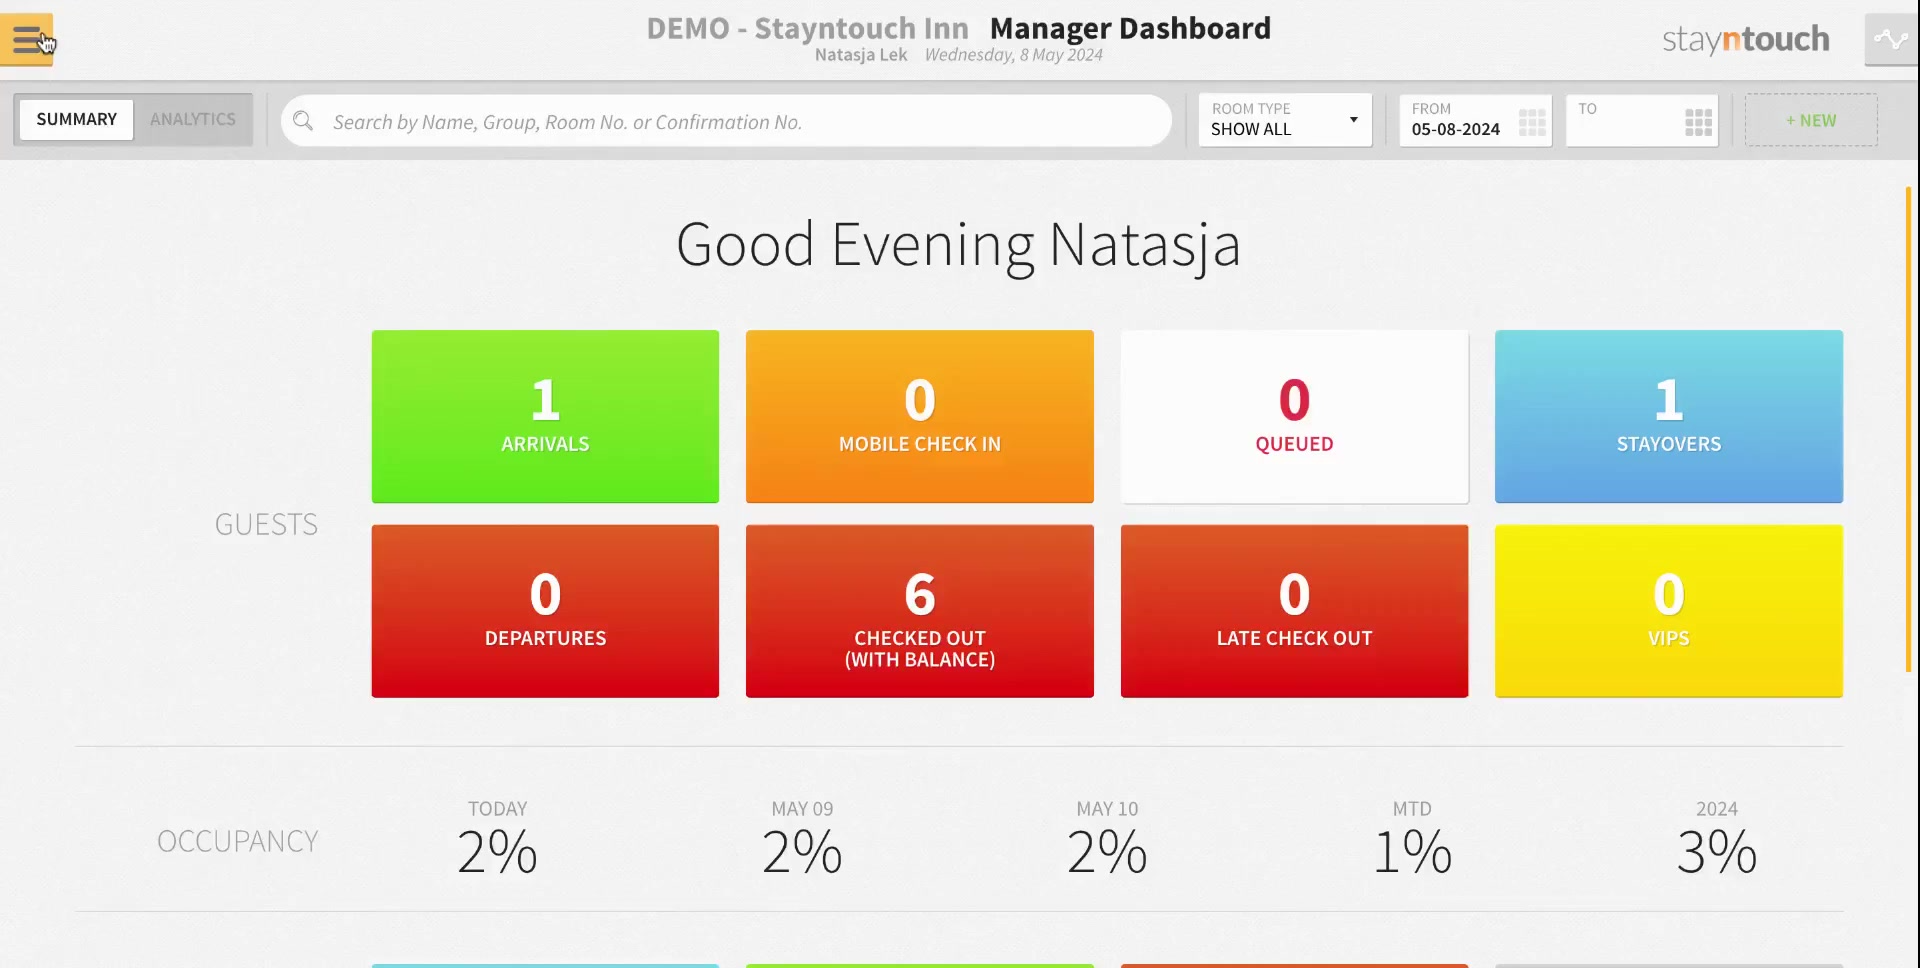Viewport: 1920px width, 968px height.
Task: Open the Mobile Check In tile
Action: tap(920, 416)
